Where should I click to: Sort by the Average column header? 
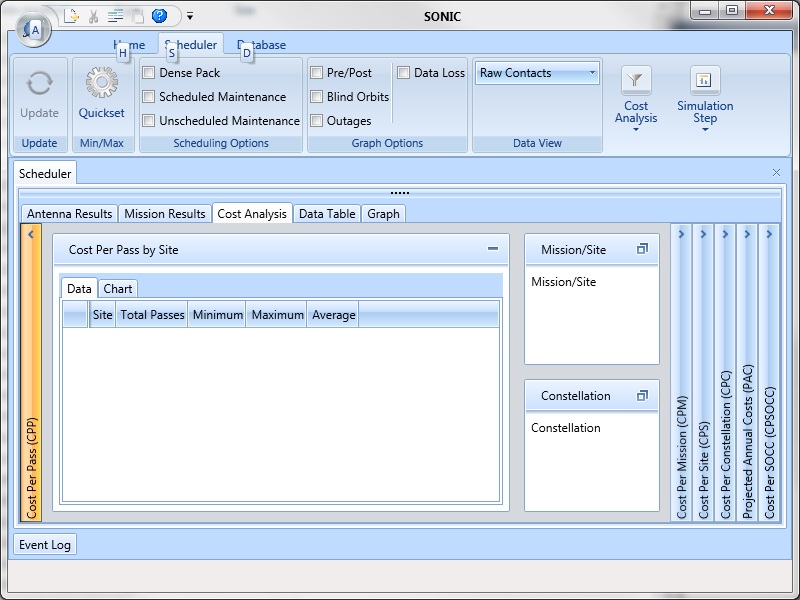tap(333, 315)
